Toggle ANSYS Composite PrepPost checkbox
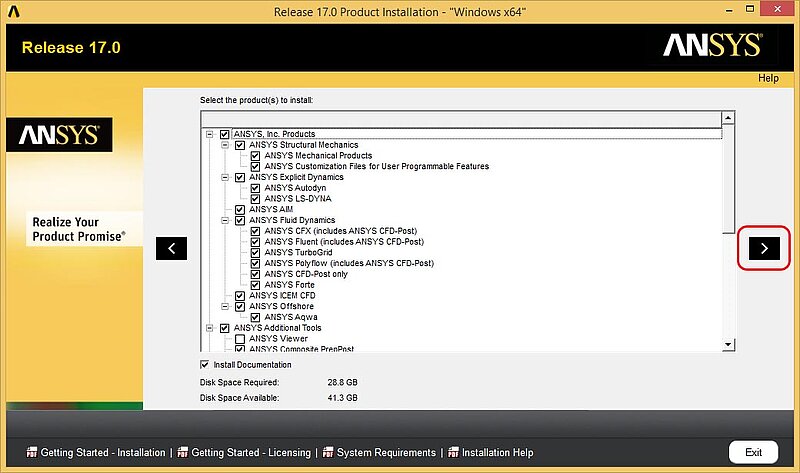Image resolution: width=800 pixels, height=473 pixels. point(240,349)
